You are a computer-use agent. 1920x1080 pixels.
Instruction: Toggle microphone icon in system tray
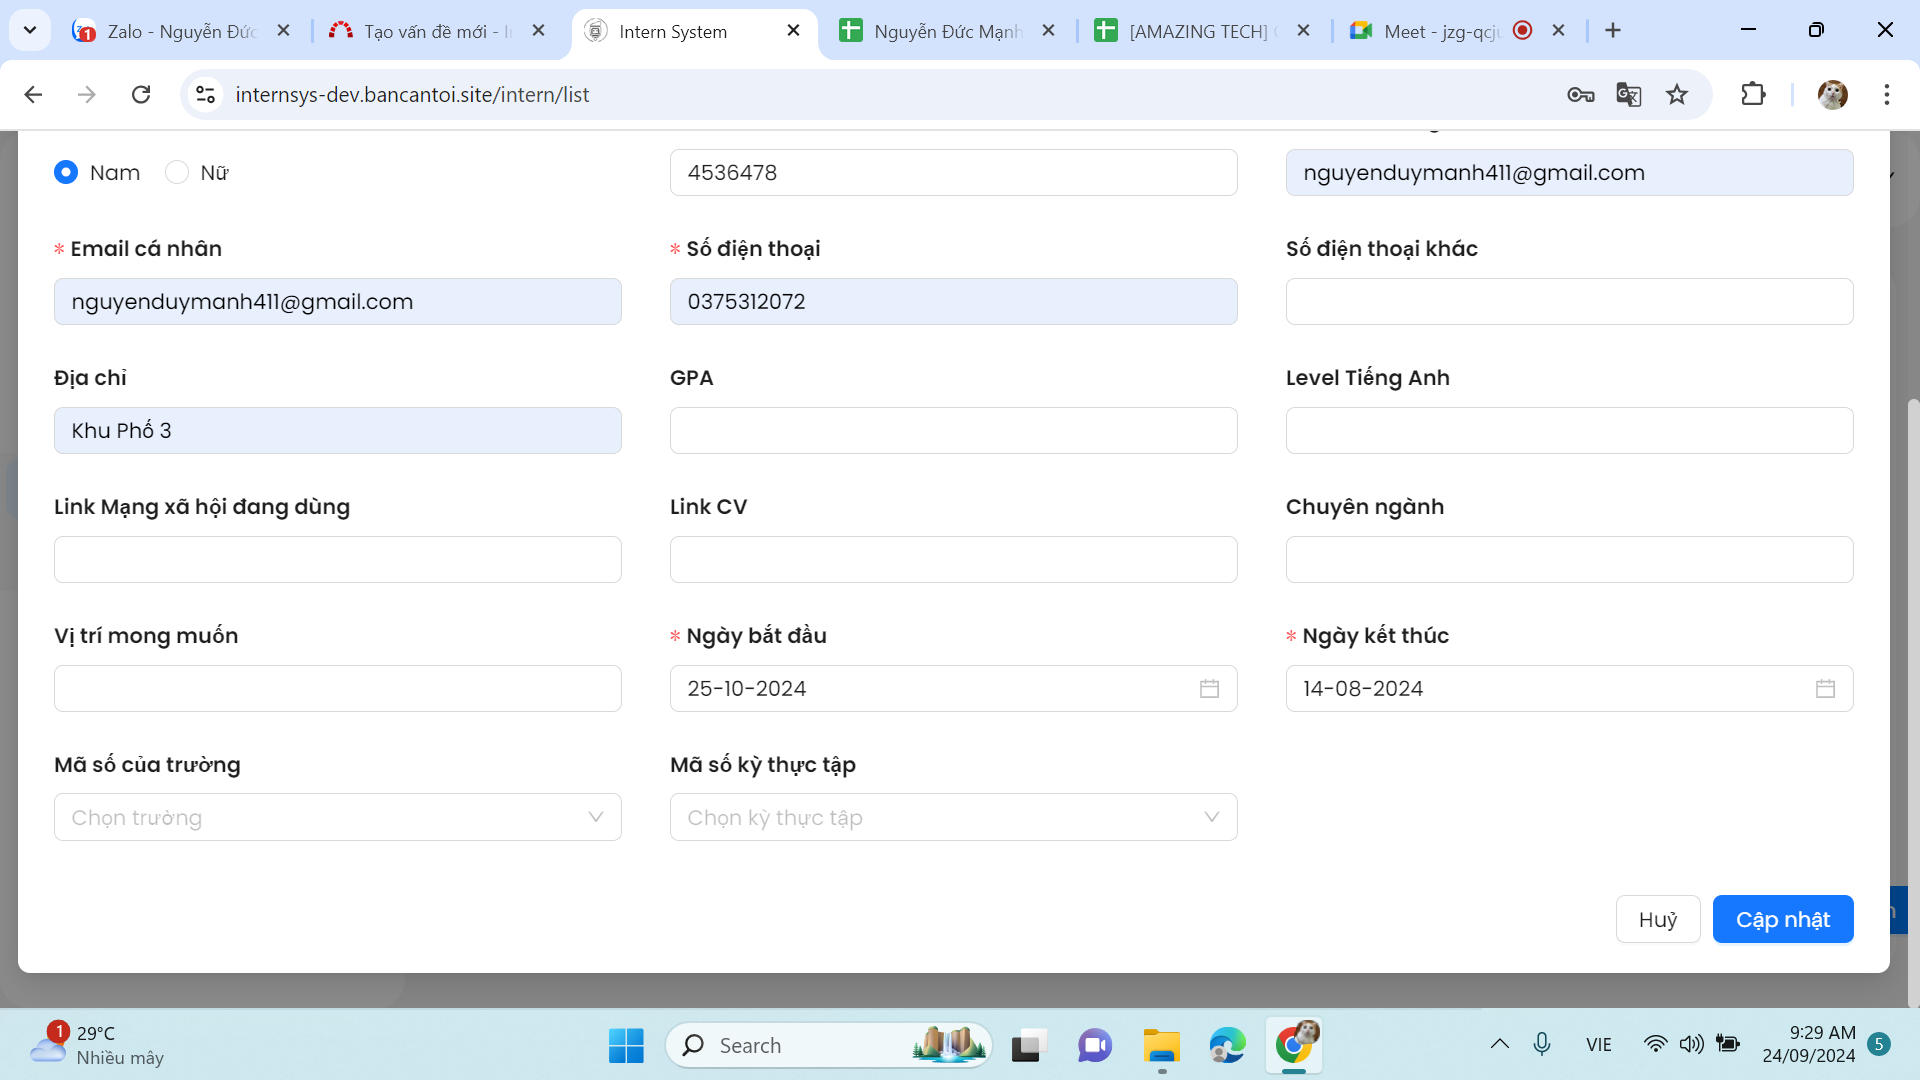tap(1542, 1045)
